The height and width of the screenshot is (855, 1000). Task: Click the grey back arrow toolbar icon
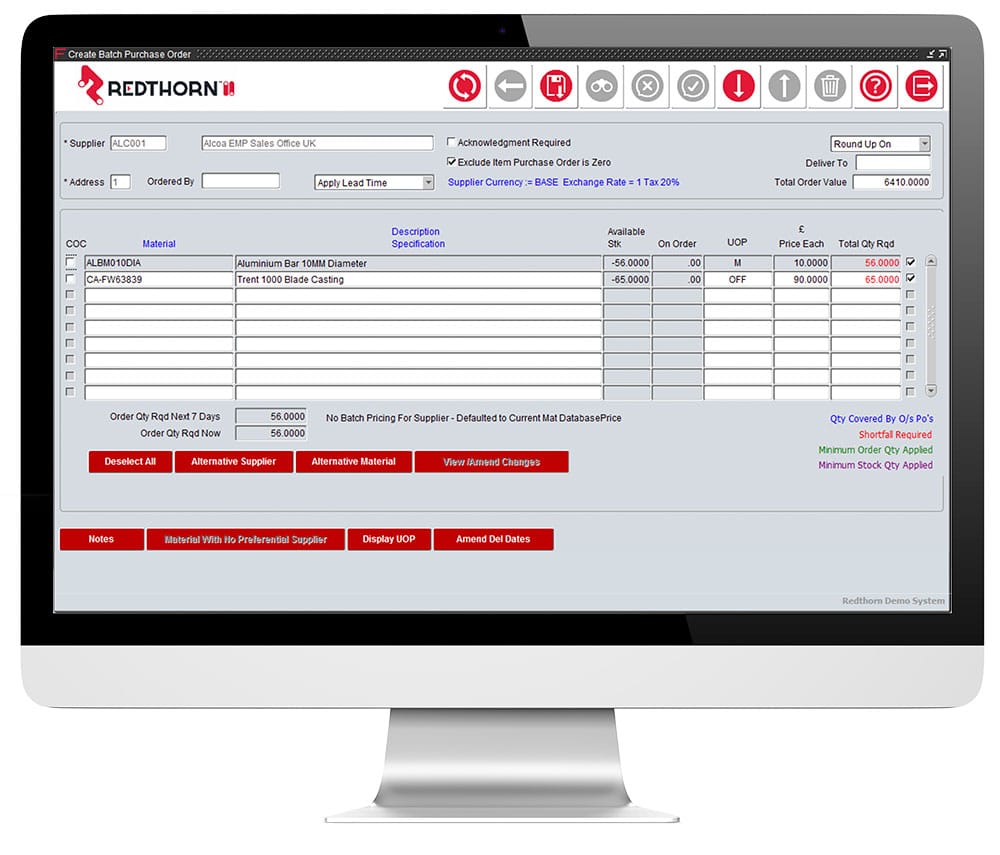pos(510,86)
